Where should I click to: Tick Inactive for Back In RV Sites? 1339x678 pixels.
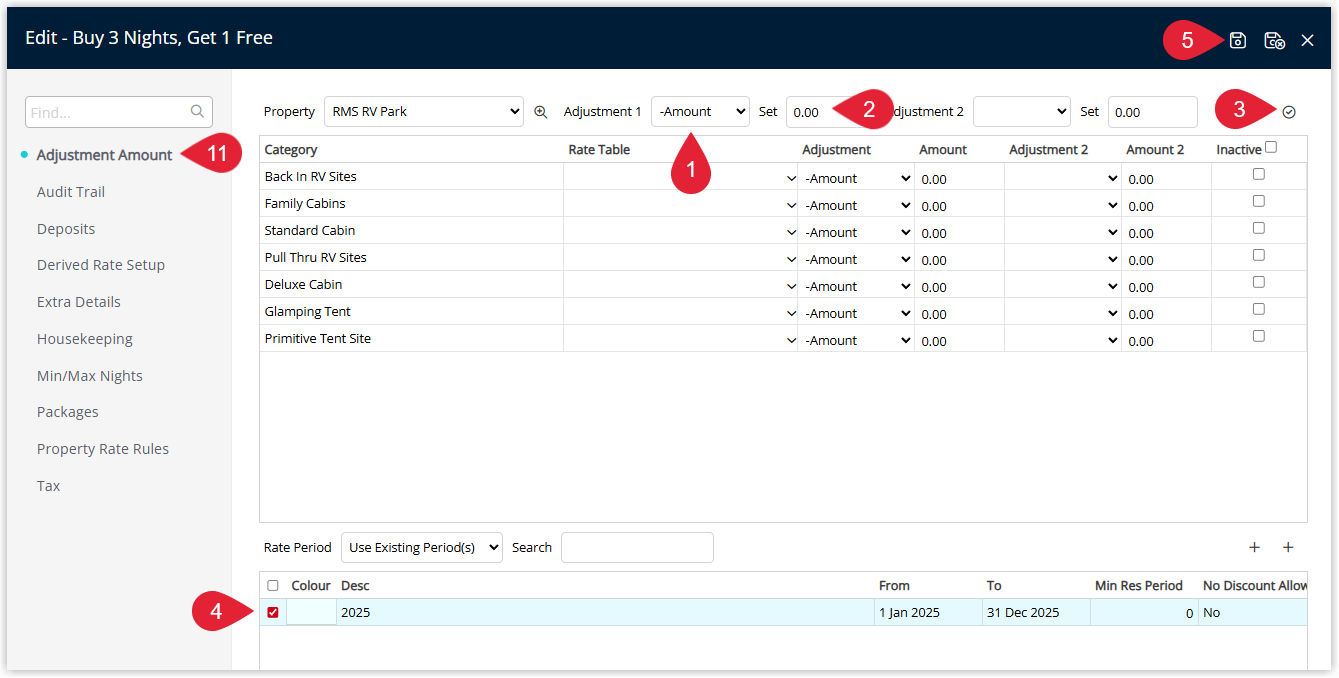tap(1259, 174)
